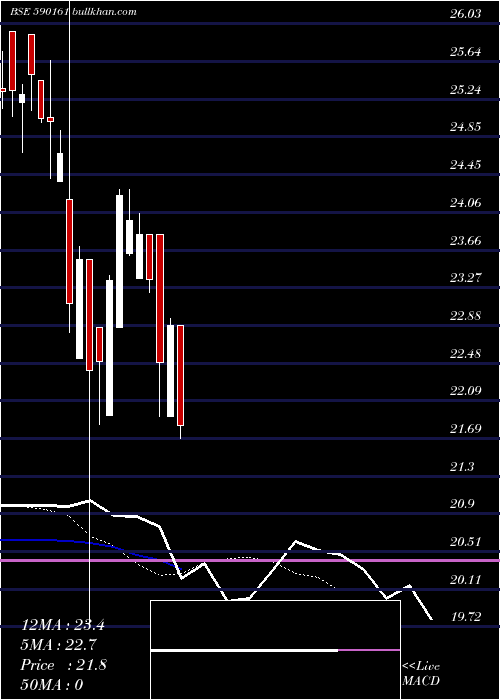Click the 5MA : 22.7 readout
The width and height of the screenshot is (500, 700).
59,645
